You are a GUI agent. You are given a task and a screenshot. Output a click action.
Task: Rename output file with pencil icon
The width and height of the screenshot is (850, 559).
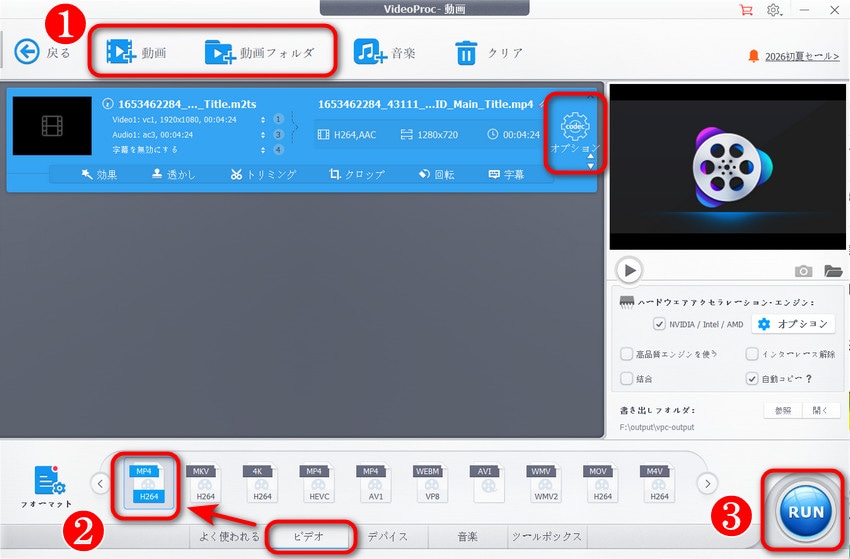coord(542,104)
